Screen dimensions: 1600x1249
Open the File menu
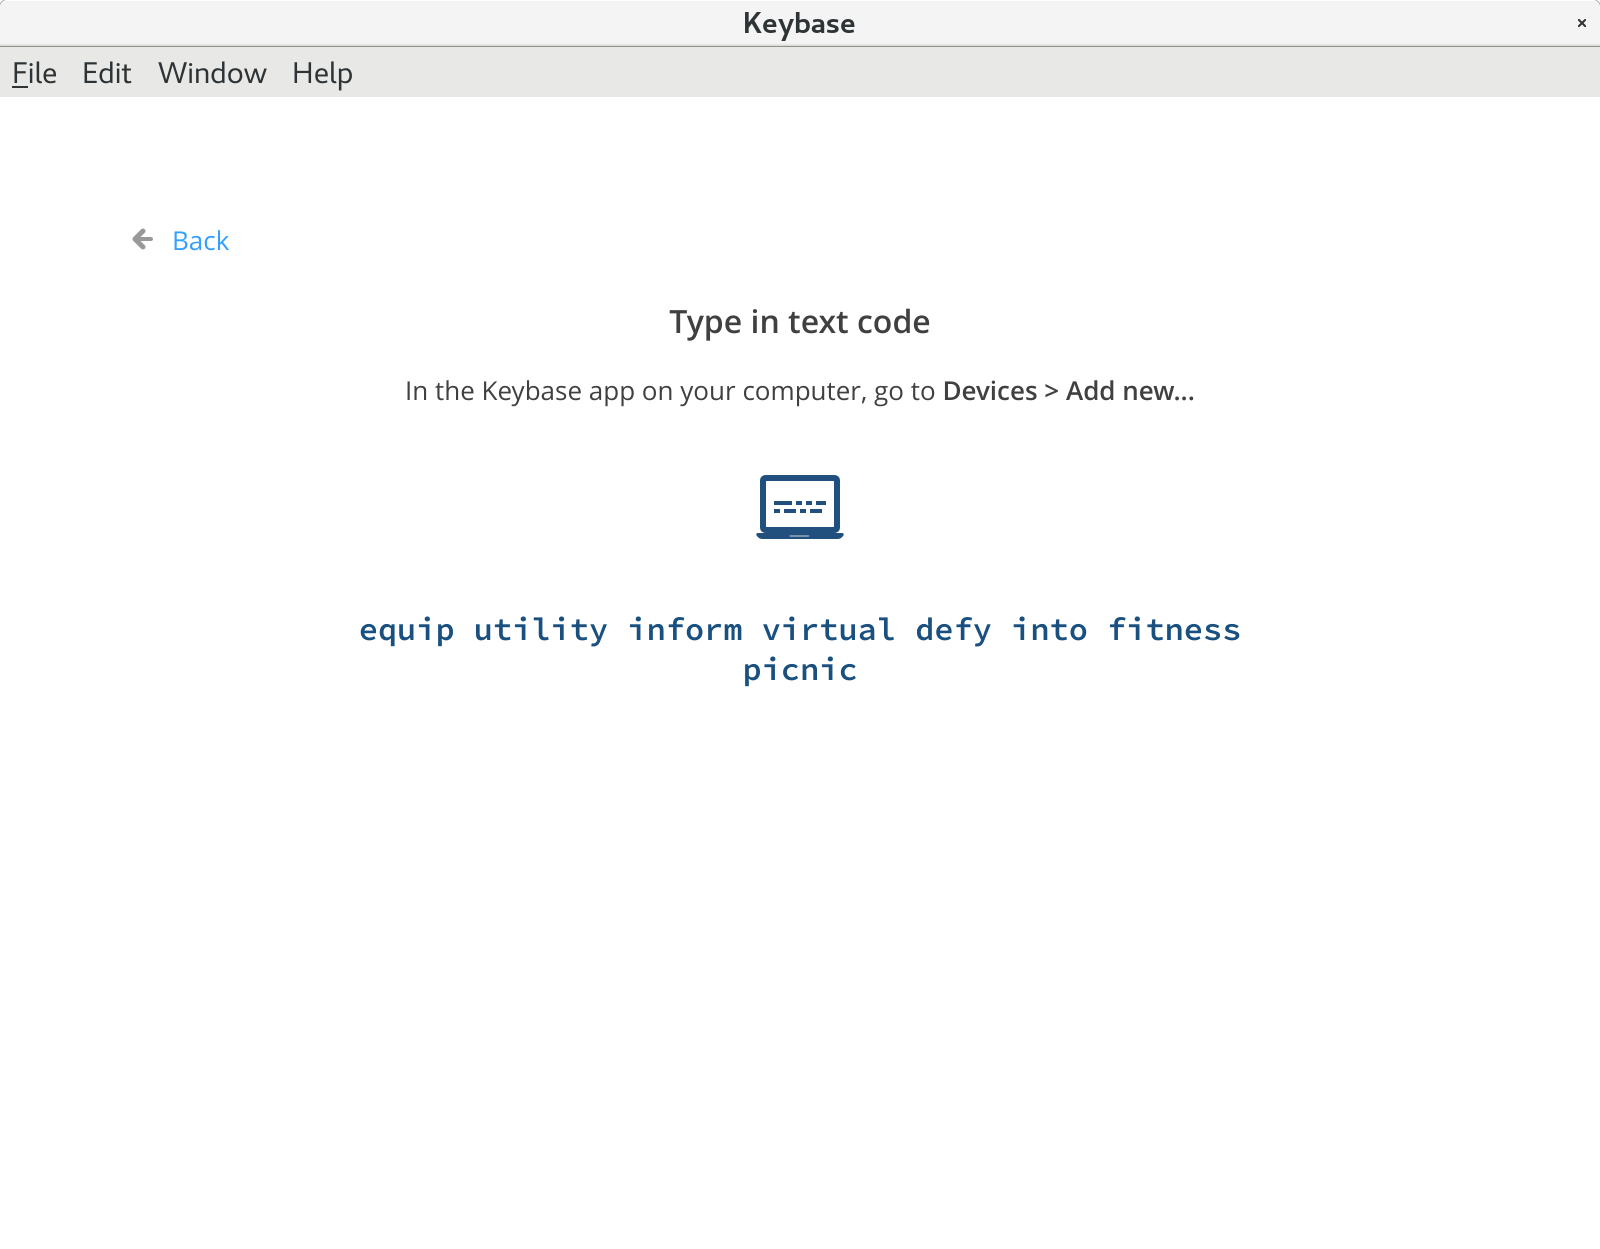[x=34, y=73]
